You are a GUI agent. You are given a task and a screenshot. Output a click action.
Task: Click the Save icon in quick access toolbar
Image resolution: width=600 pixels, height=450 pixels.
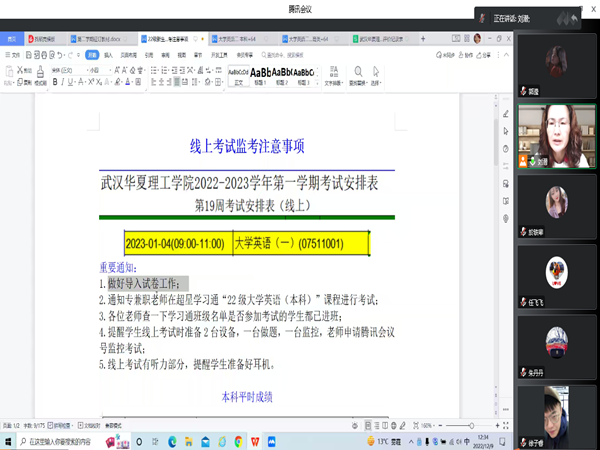[x=29, y=55]
